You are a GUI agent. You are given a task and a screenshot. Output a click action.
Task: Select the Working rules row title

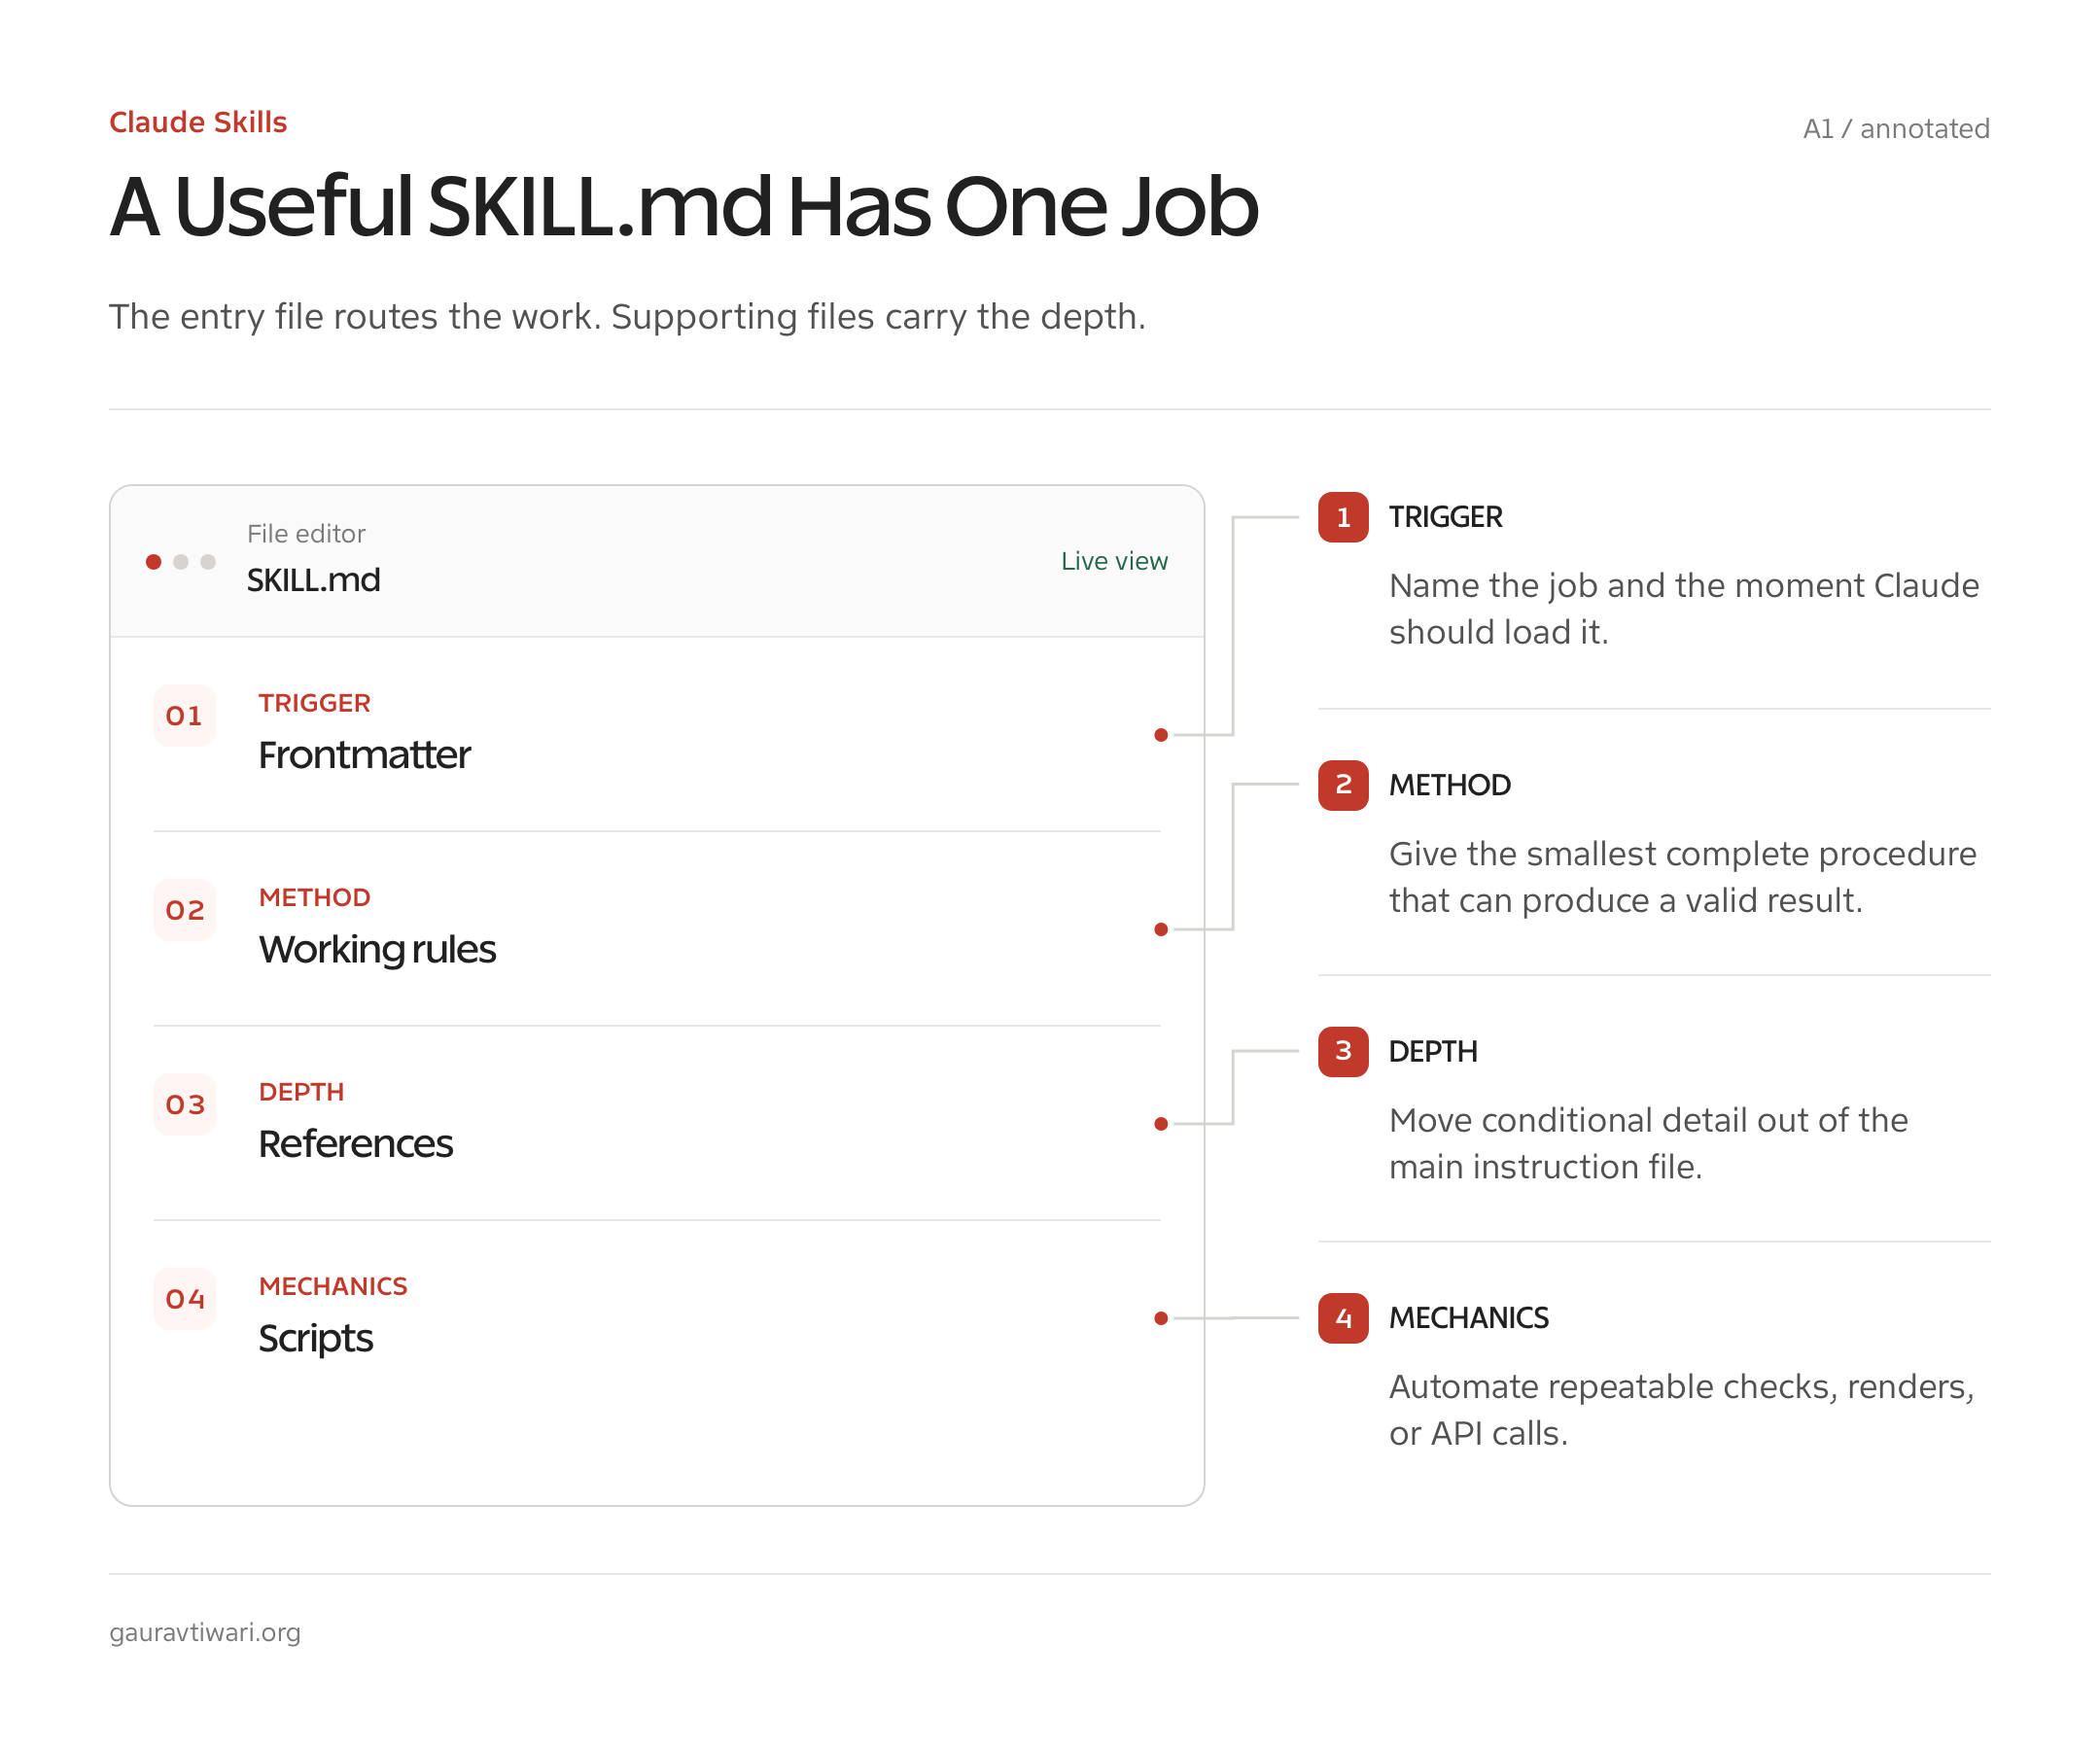tap(377, 950)
